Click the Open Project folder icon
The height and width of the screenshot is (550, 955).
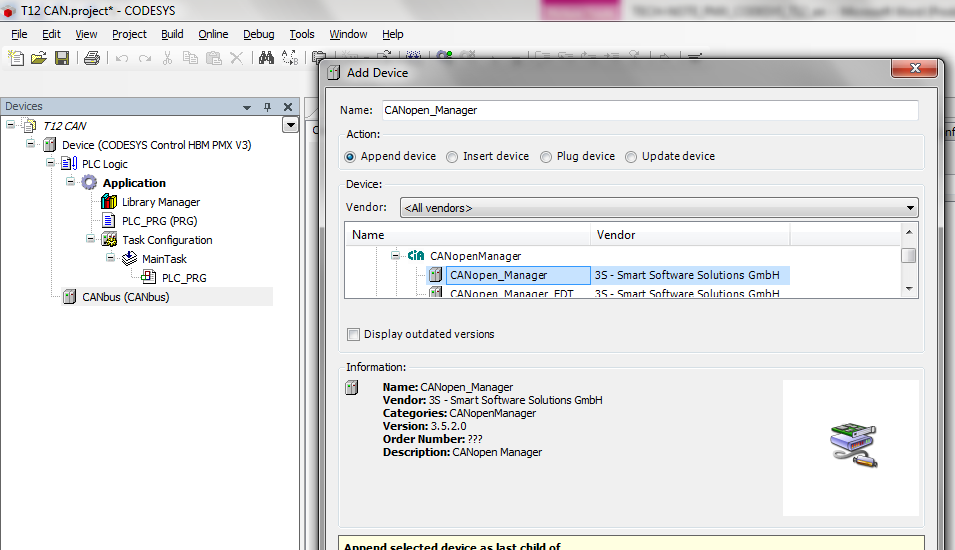click(38, 58)
